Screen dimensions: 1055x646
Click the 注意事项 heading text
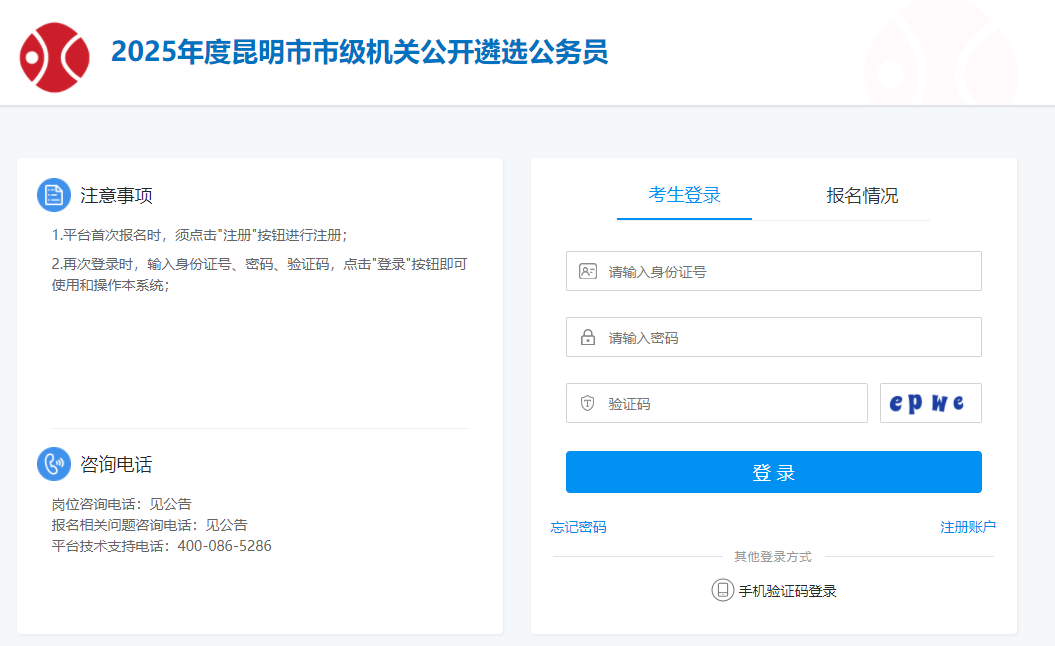pyautogui.click(x=116, y=196)
